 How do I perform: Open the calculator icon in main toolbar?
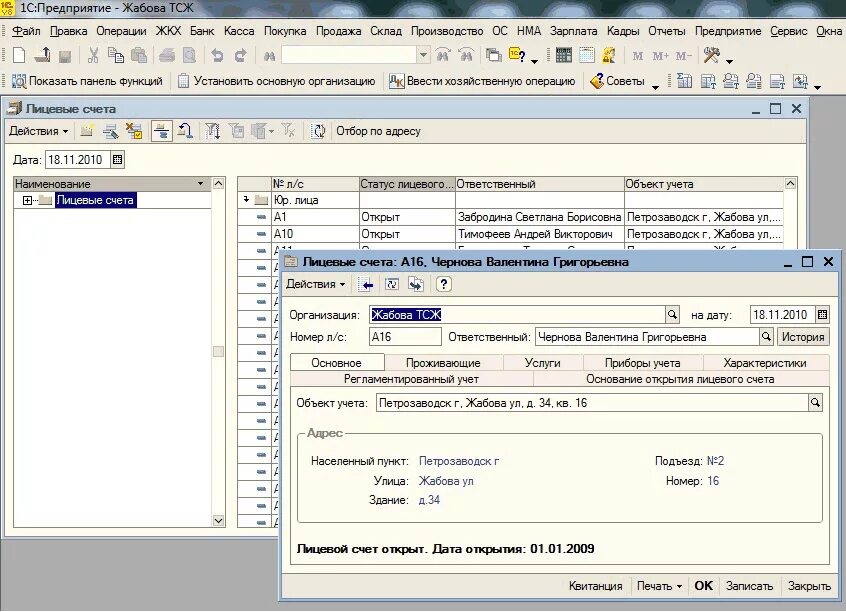click(563, 55)
